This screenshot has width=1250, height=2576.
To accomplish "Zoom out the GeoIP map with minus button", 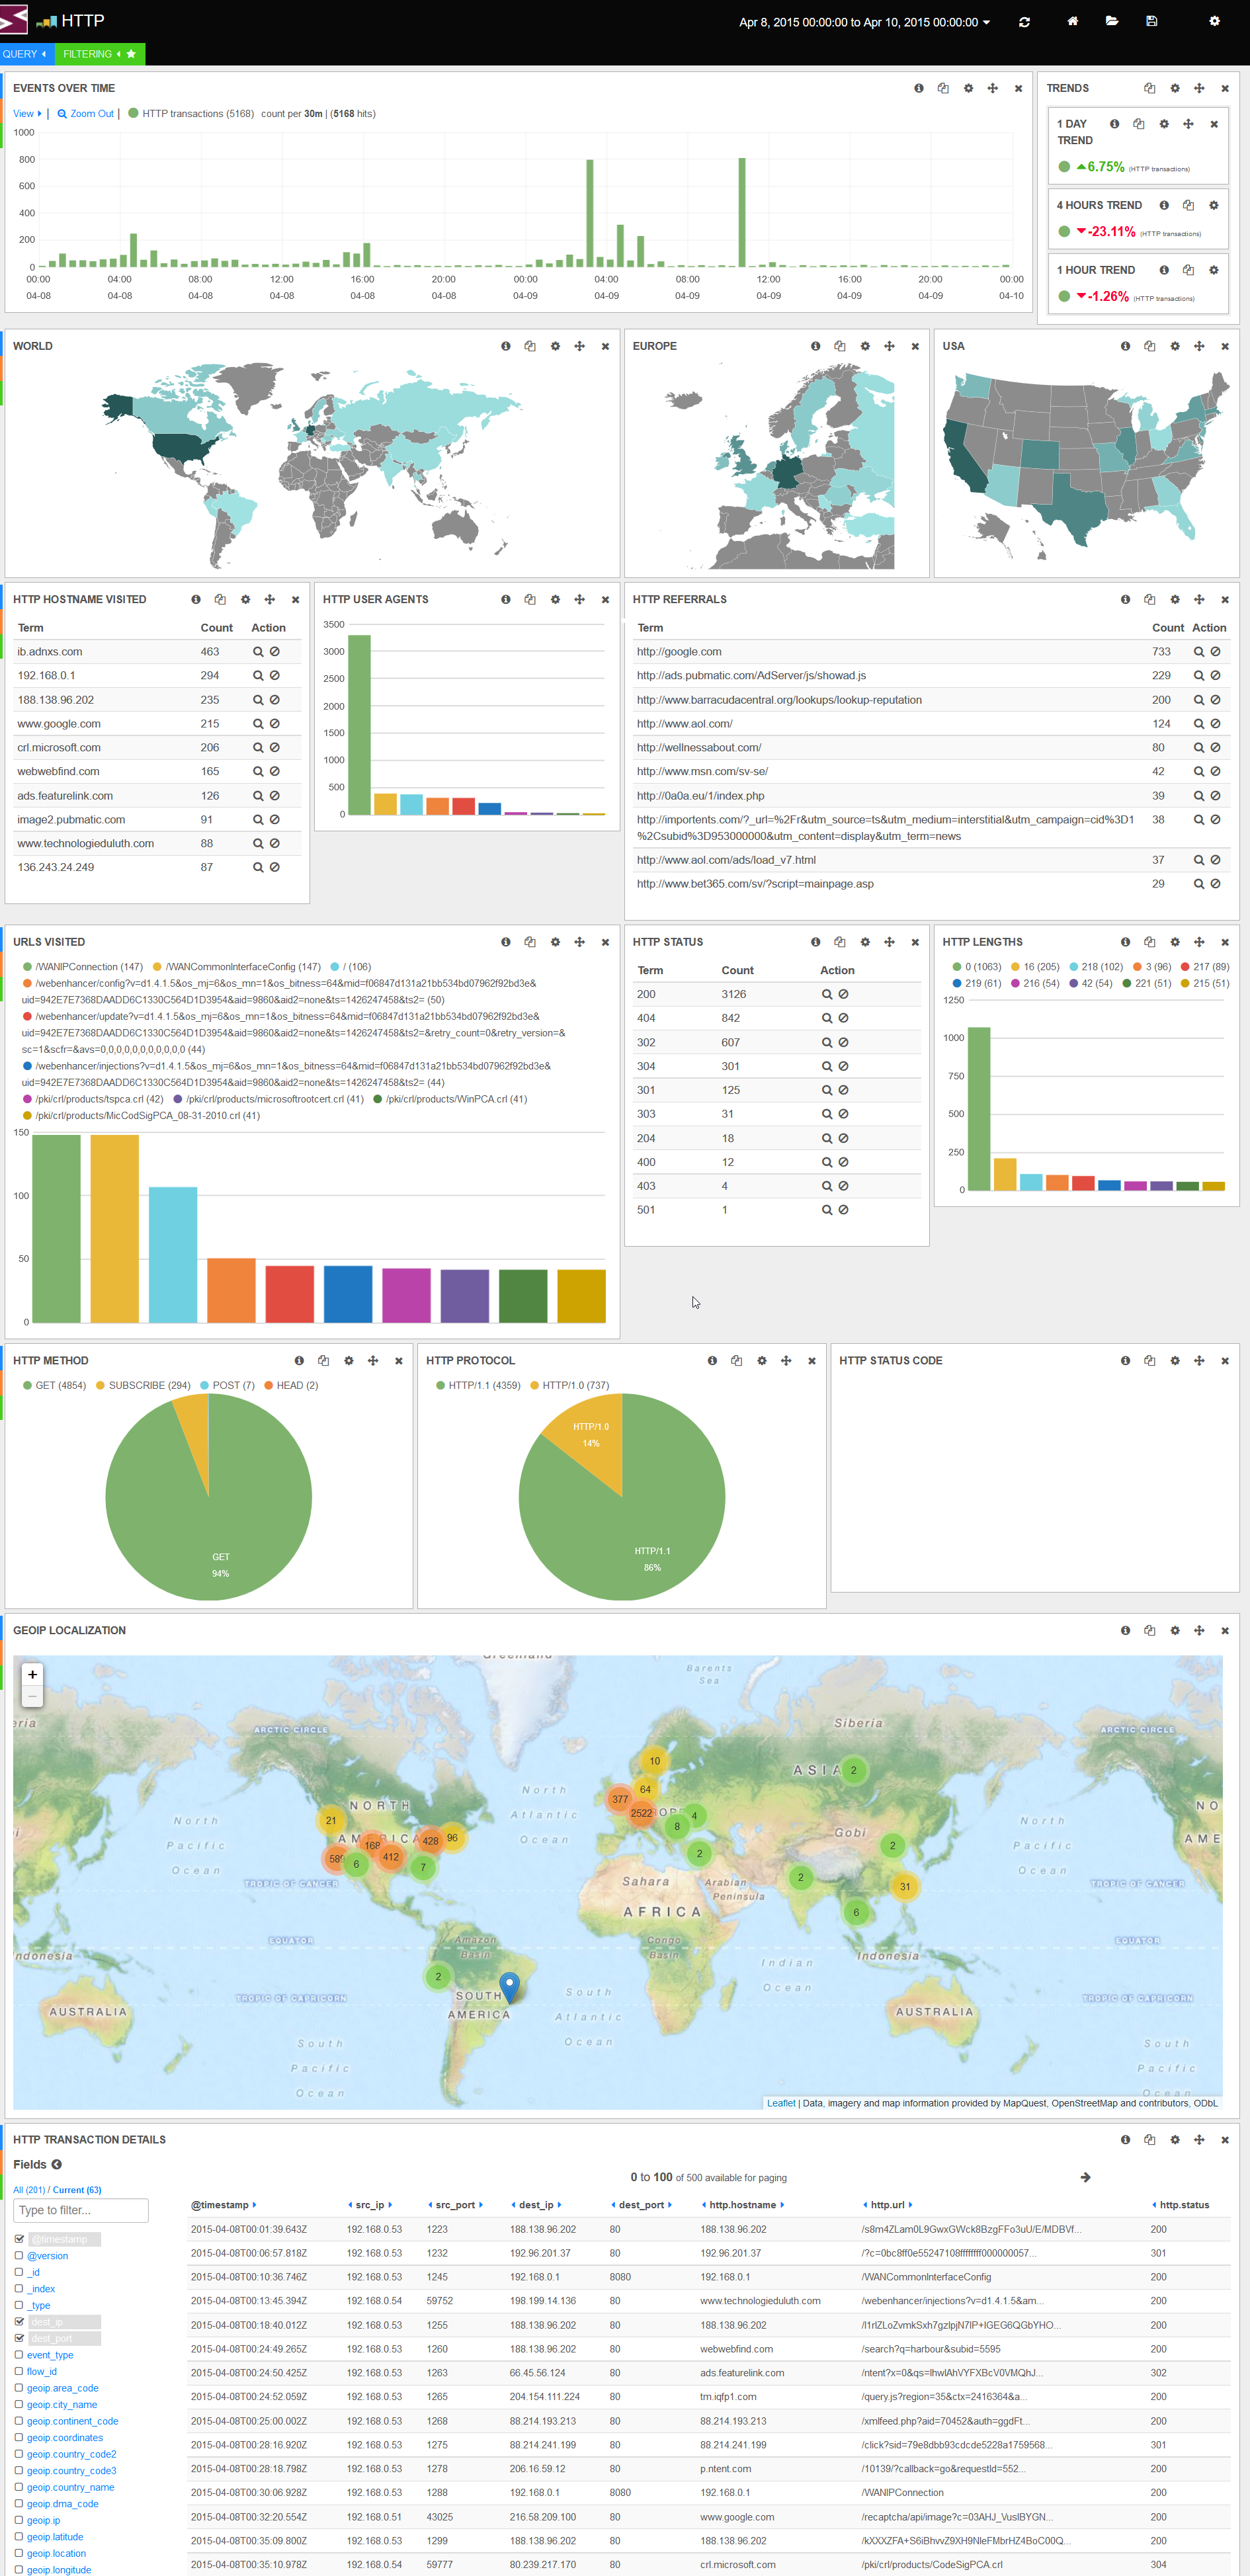I will 32,1696.
